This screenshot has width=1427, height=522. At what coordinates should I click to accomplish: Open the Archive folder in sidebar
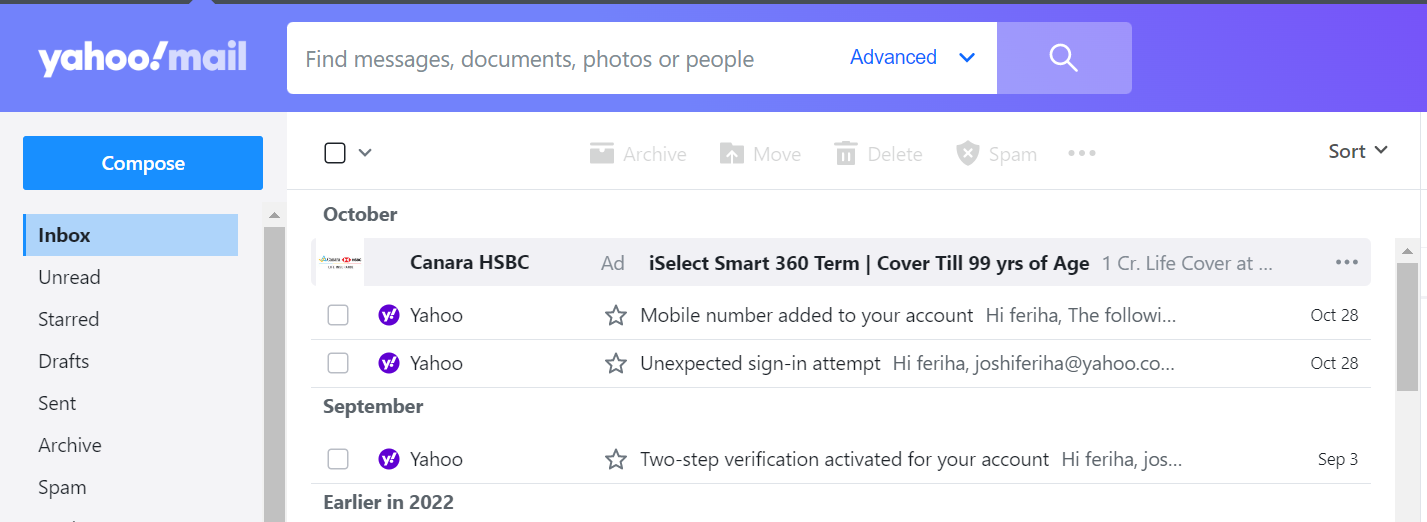[x=131, y=445]
